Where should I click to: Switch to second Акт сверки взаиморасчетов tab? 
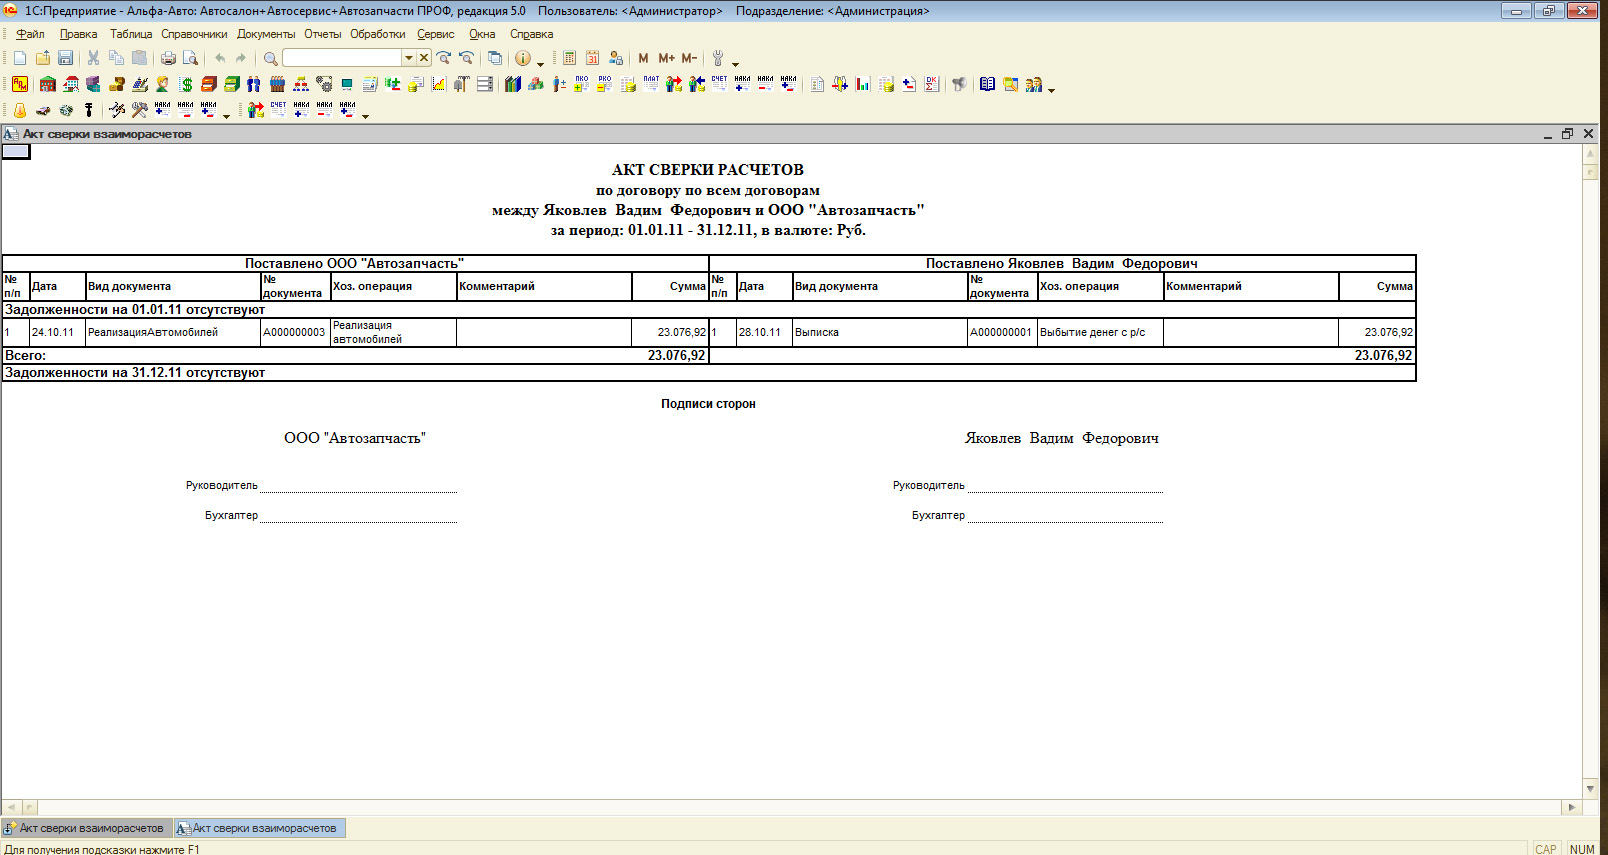259,828
